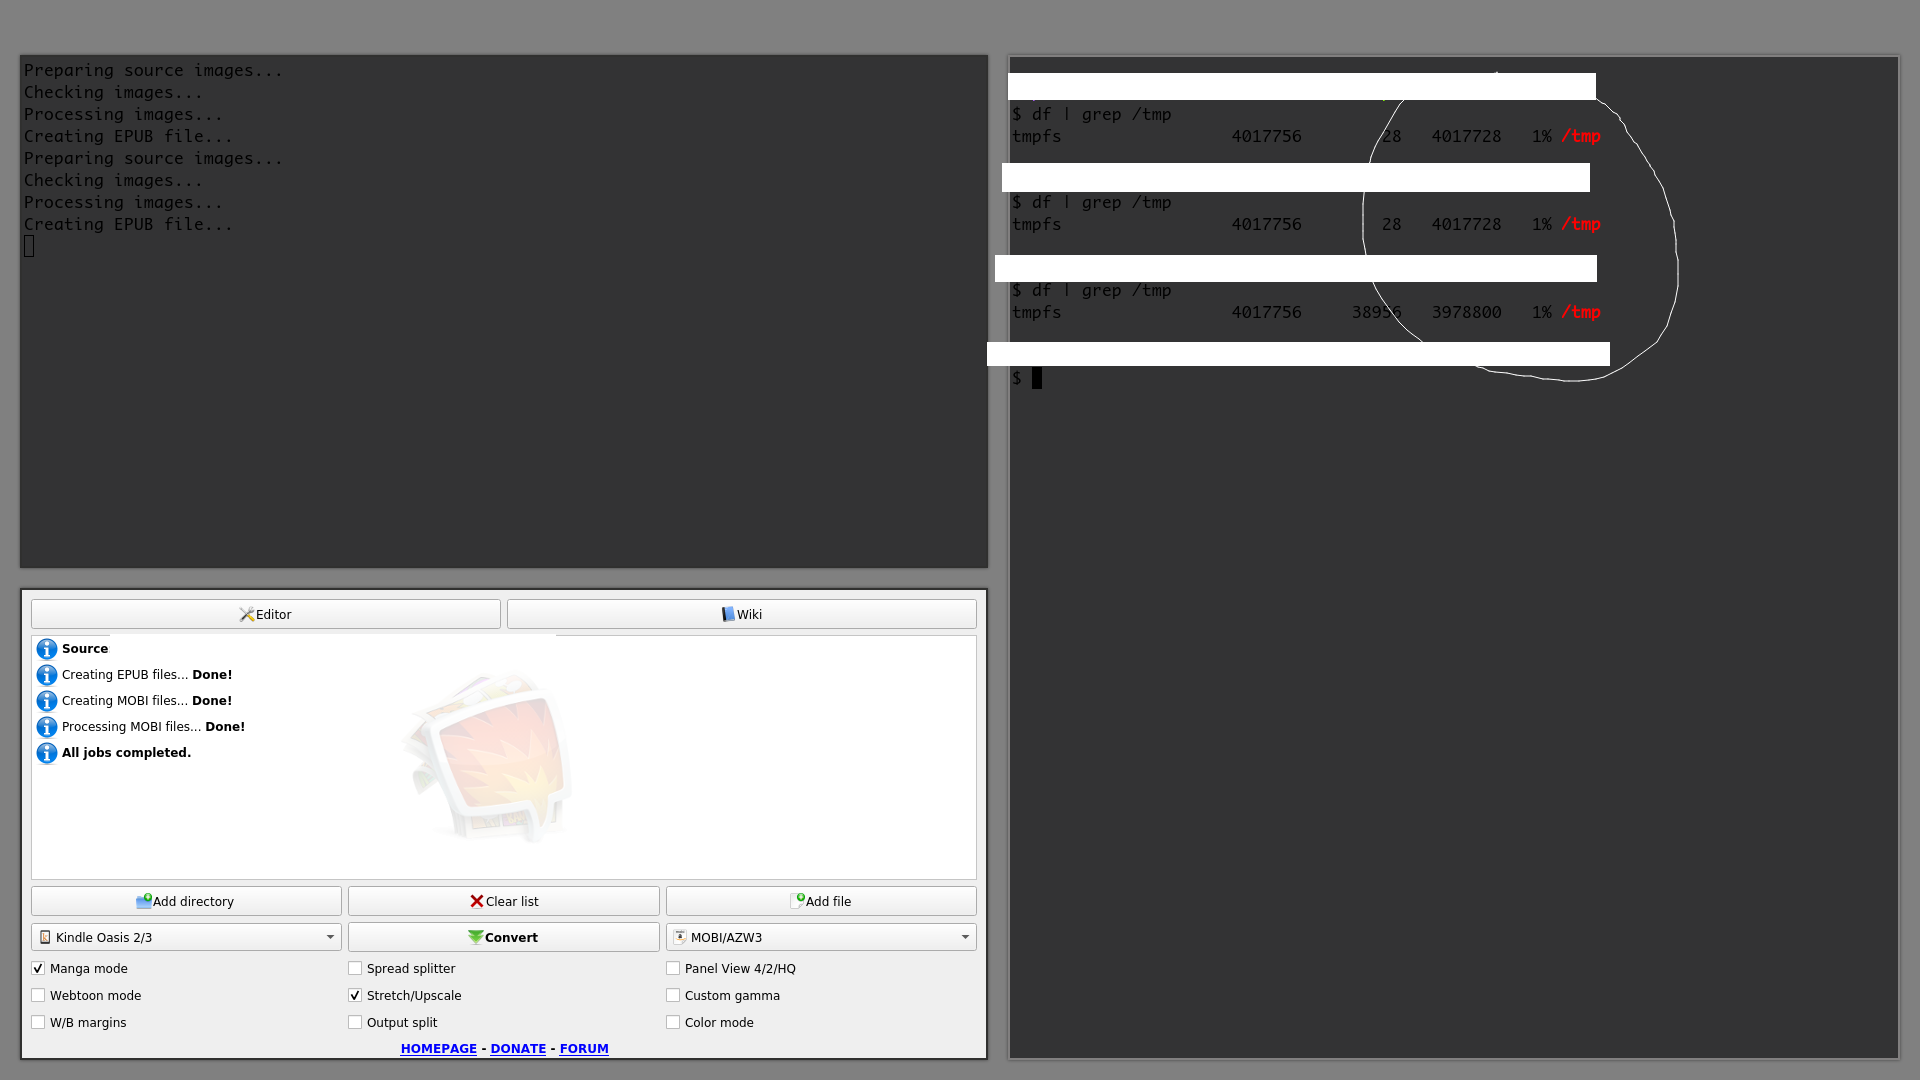Viewport: 1920px width, 1080px height.
Task: Uncheck Stretch/Upscale option
Action: [x=355, y=995]
